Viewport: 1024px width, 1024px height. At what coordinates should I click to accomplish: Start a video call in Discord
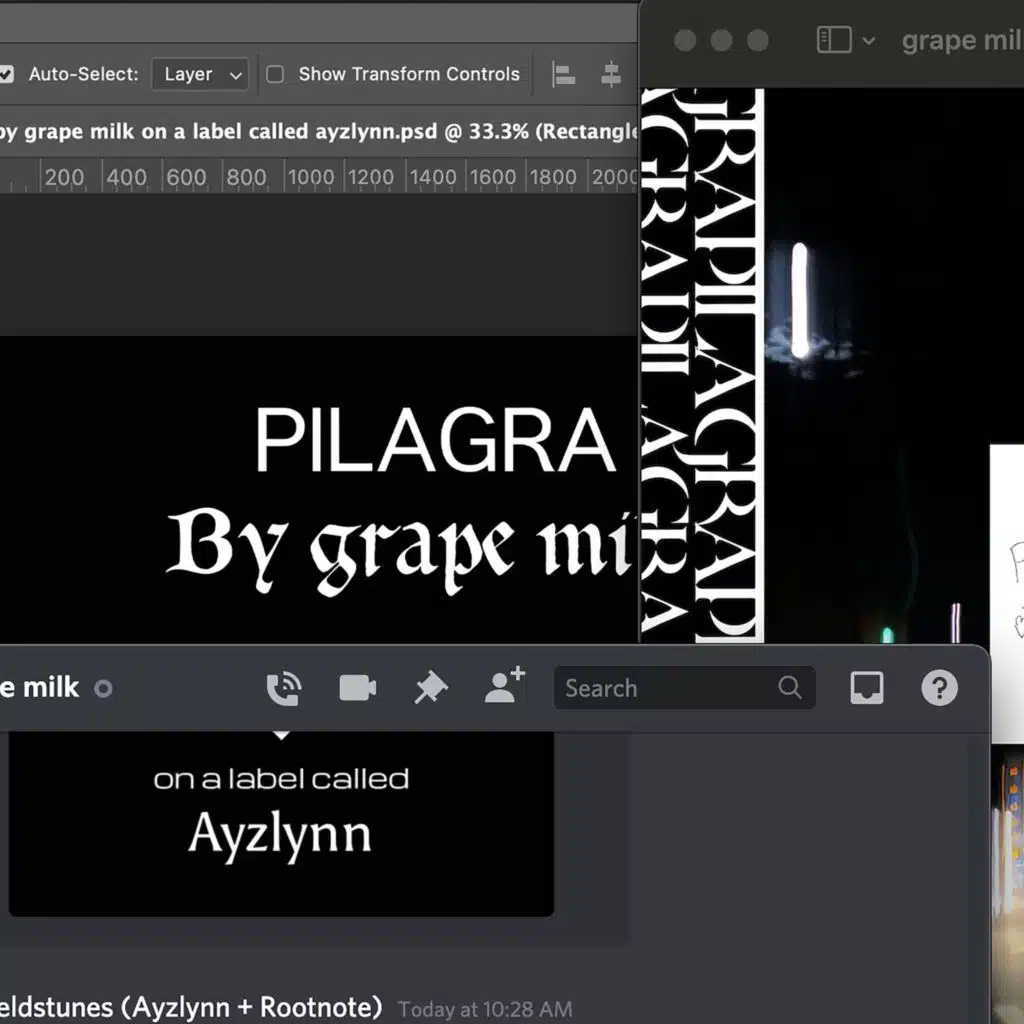pyautogui.click(x=357, y=687)
